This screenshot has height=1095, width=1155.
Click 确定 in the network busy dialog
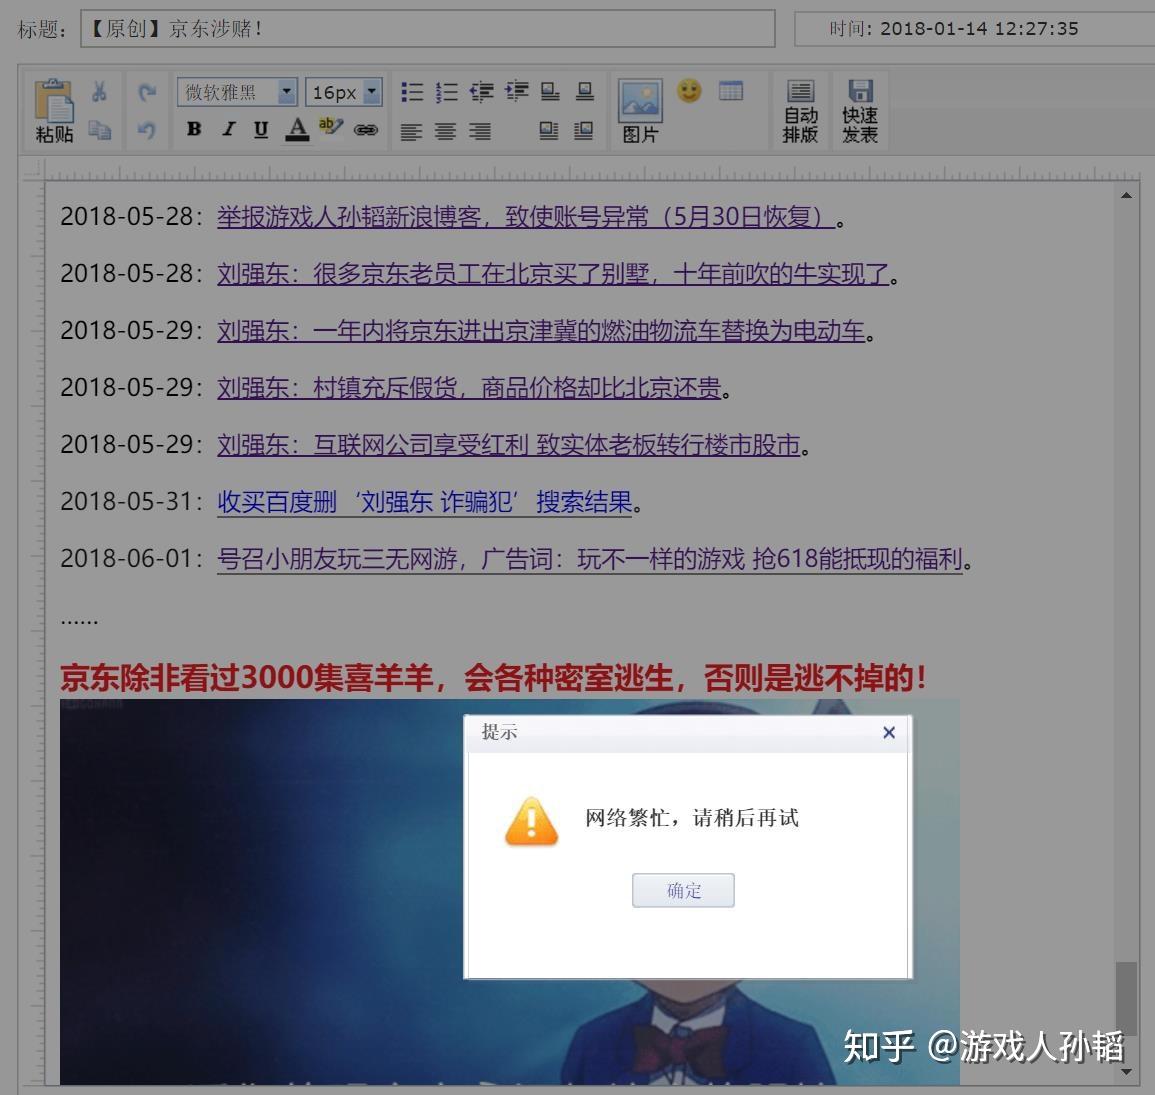683,890
